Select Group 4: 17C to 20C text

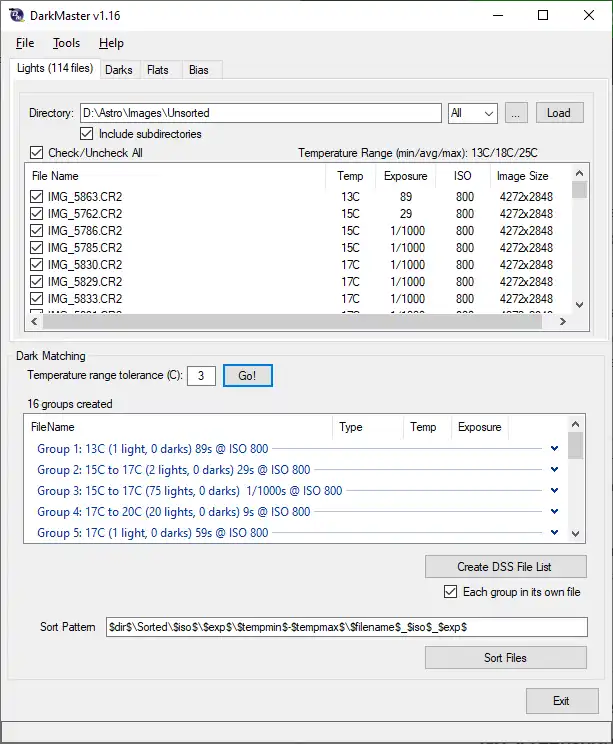(x=174, y=512)
